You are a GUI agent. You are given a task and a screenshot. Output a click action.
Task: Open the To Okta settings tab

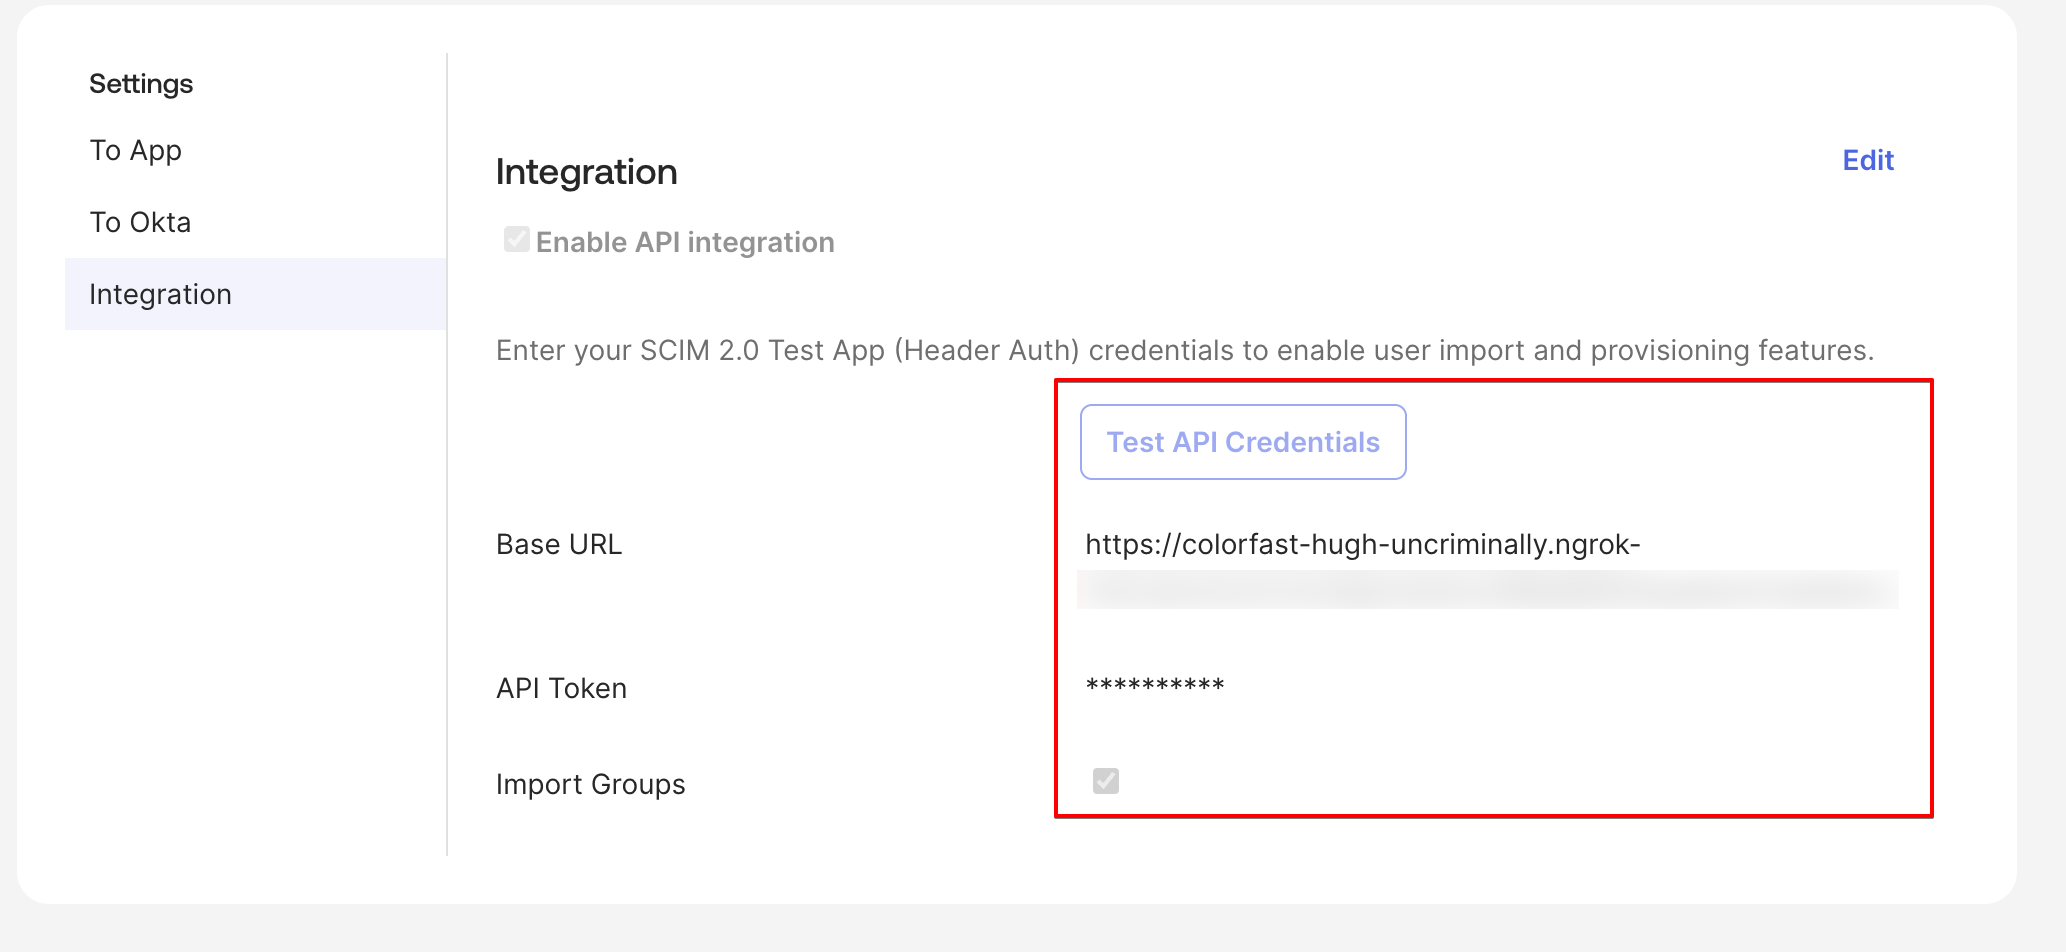[x=140, y=222]
